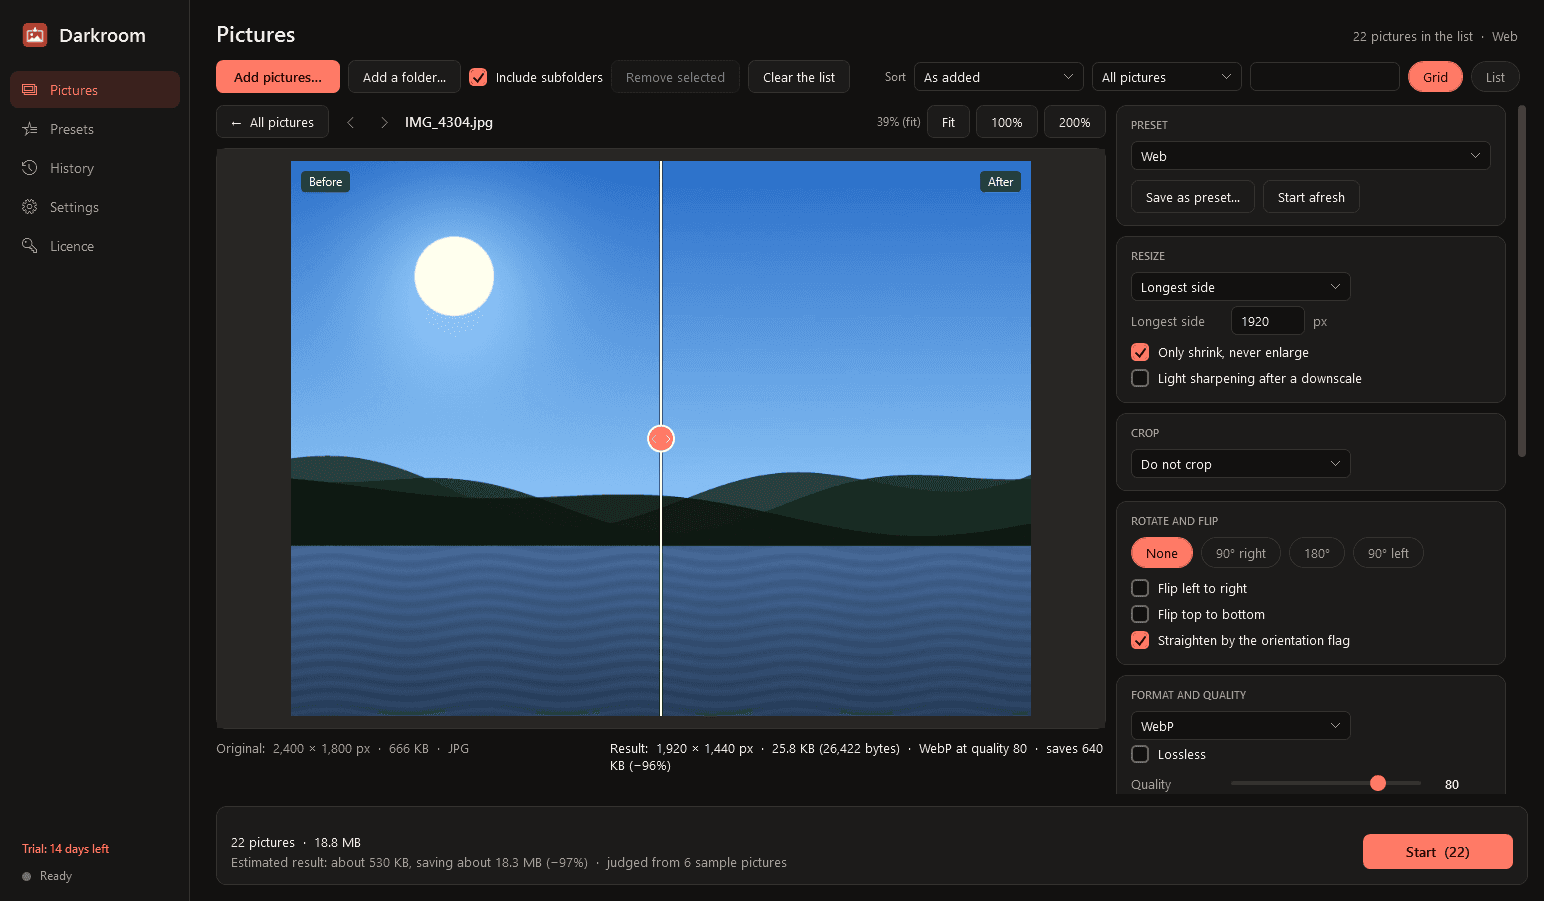This screenshot has width=1544, height=901.
Task: Go to the previous picture arrow
Action: pyautogui.click(x=351, y=122)
